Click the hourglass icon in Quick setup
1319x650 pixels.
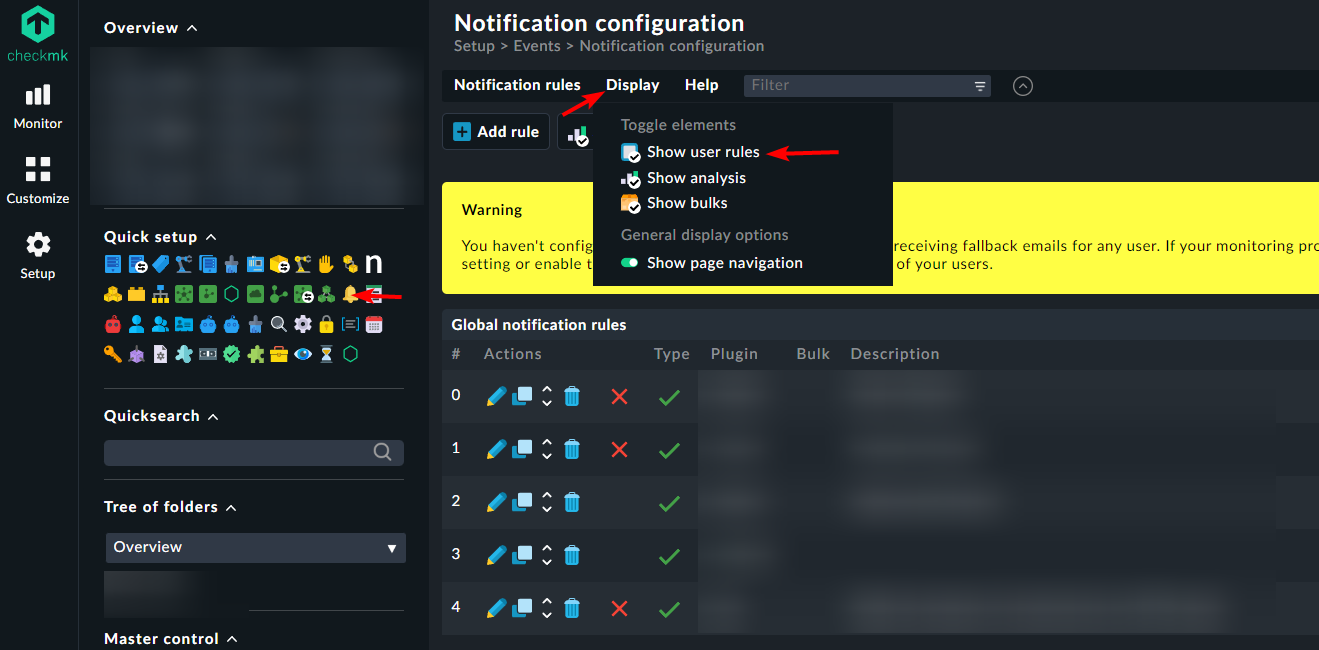(x=326, y=354)
